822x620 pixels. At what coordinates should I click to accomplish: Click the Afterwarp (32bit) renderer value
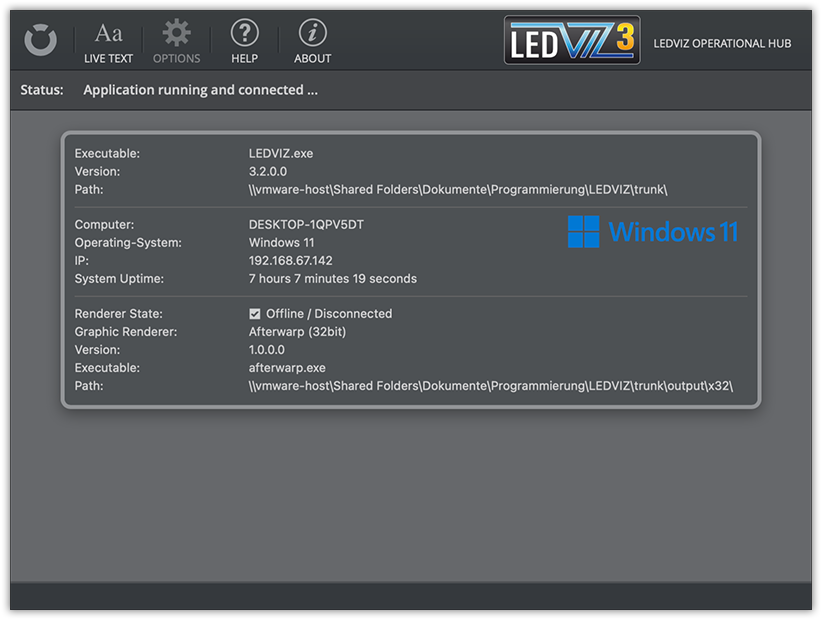coord(297,332)
